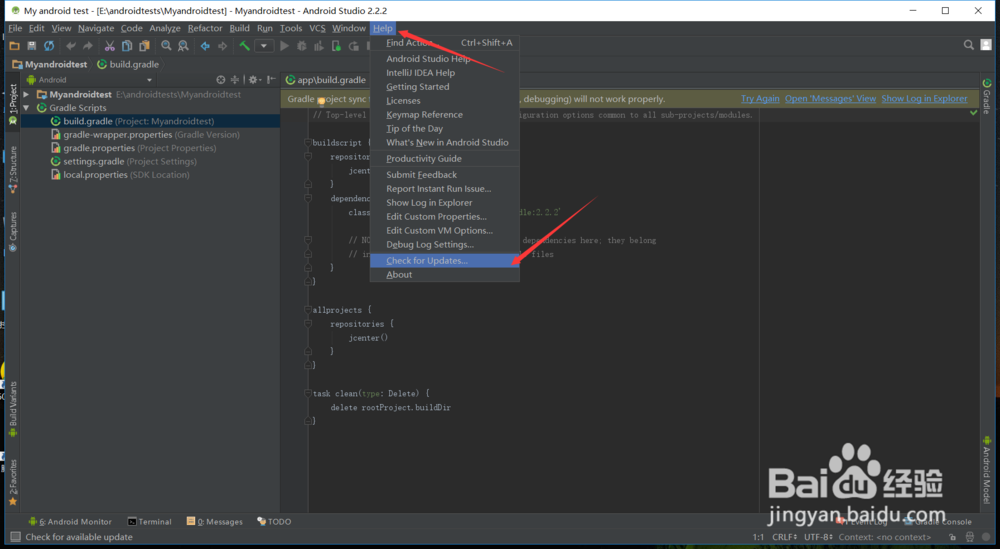Click the Open folder toolbar icon
Viewport: 1000px width, 549px height.
pyautogui.click(x=14, y=46)
